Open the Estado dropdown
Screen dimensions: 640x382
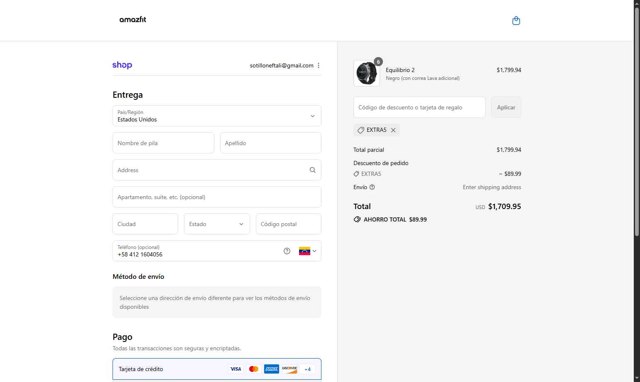point(217,224)
